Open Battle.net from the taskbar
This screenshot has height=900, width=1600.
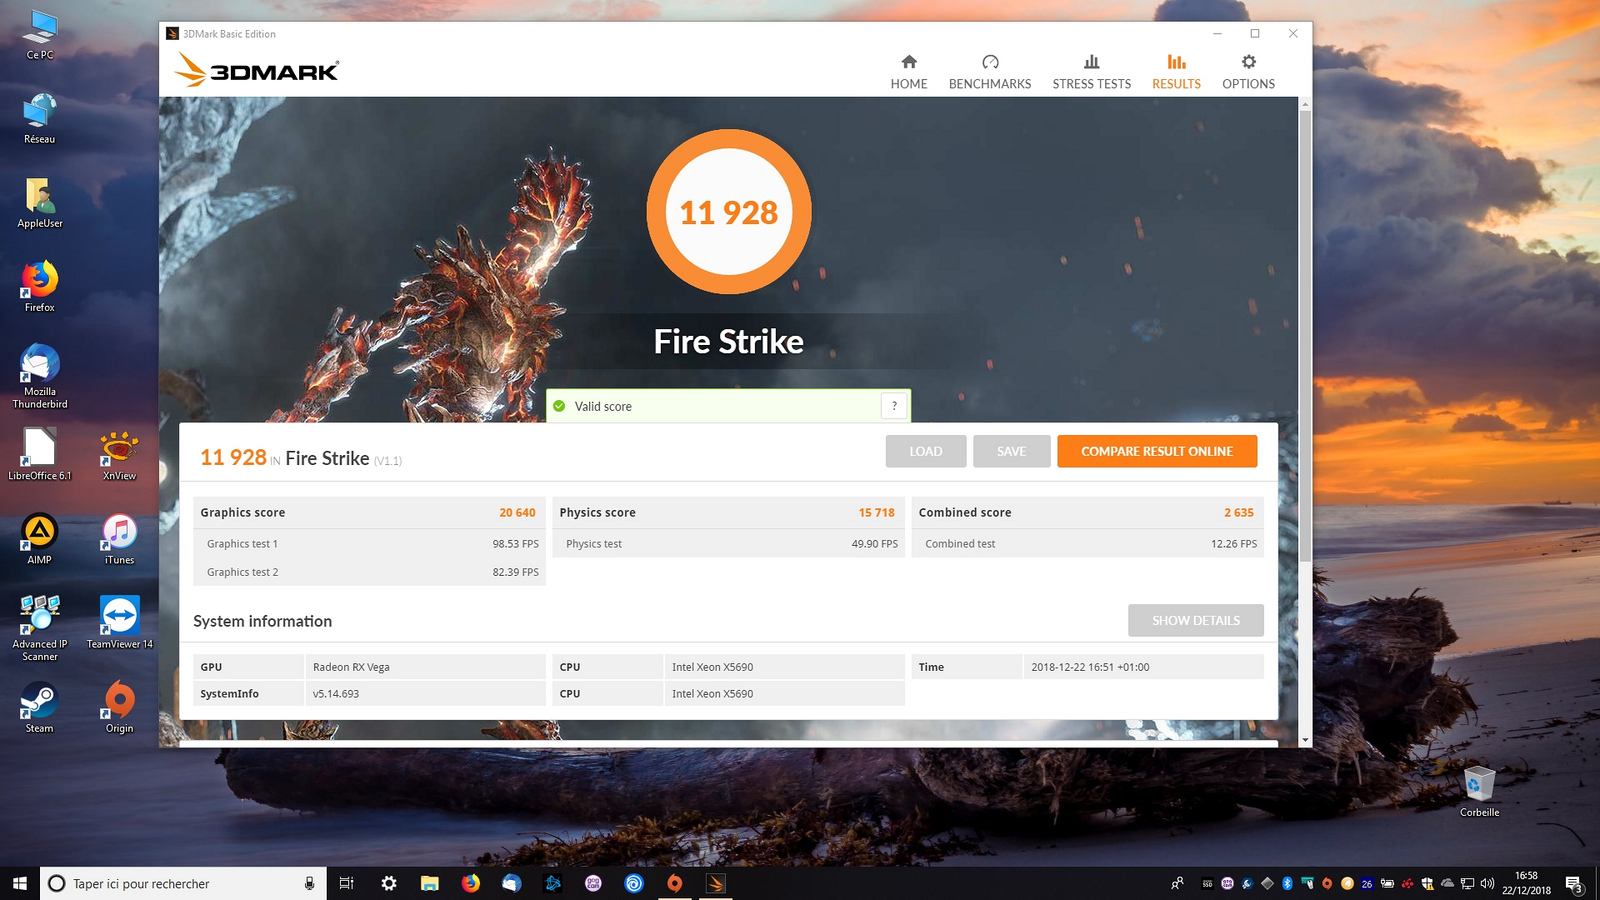tap(552, 883)
